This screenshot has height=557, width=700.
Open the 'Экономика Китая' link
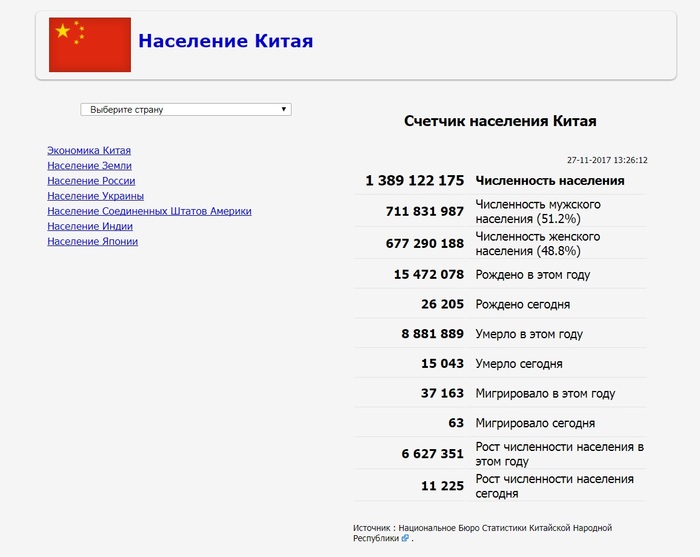pyautogui.click(x=89, y=150)
